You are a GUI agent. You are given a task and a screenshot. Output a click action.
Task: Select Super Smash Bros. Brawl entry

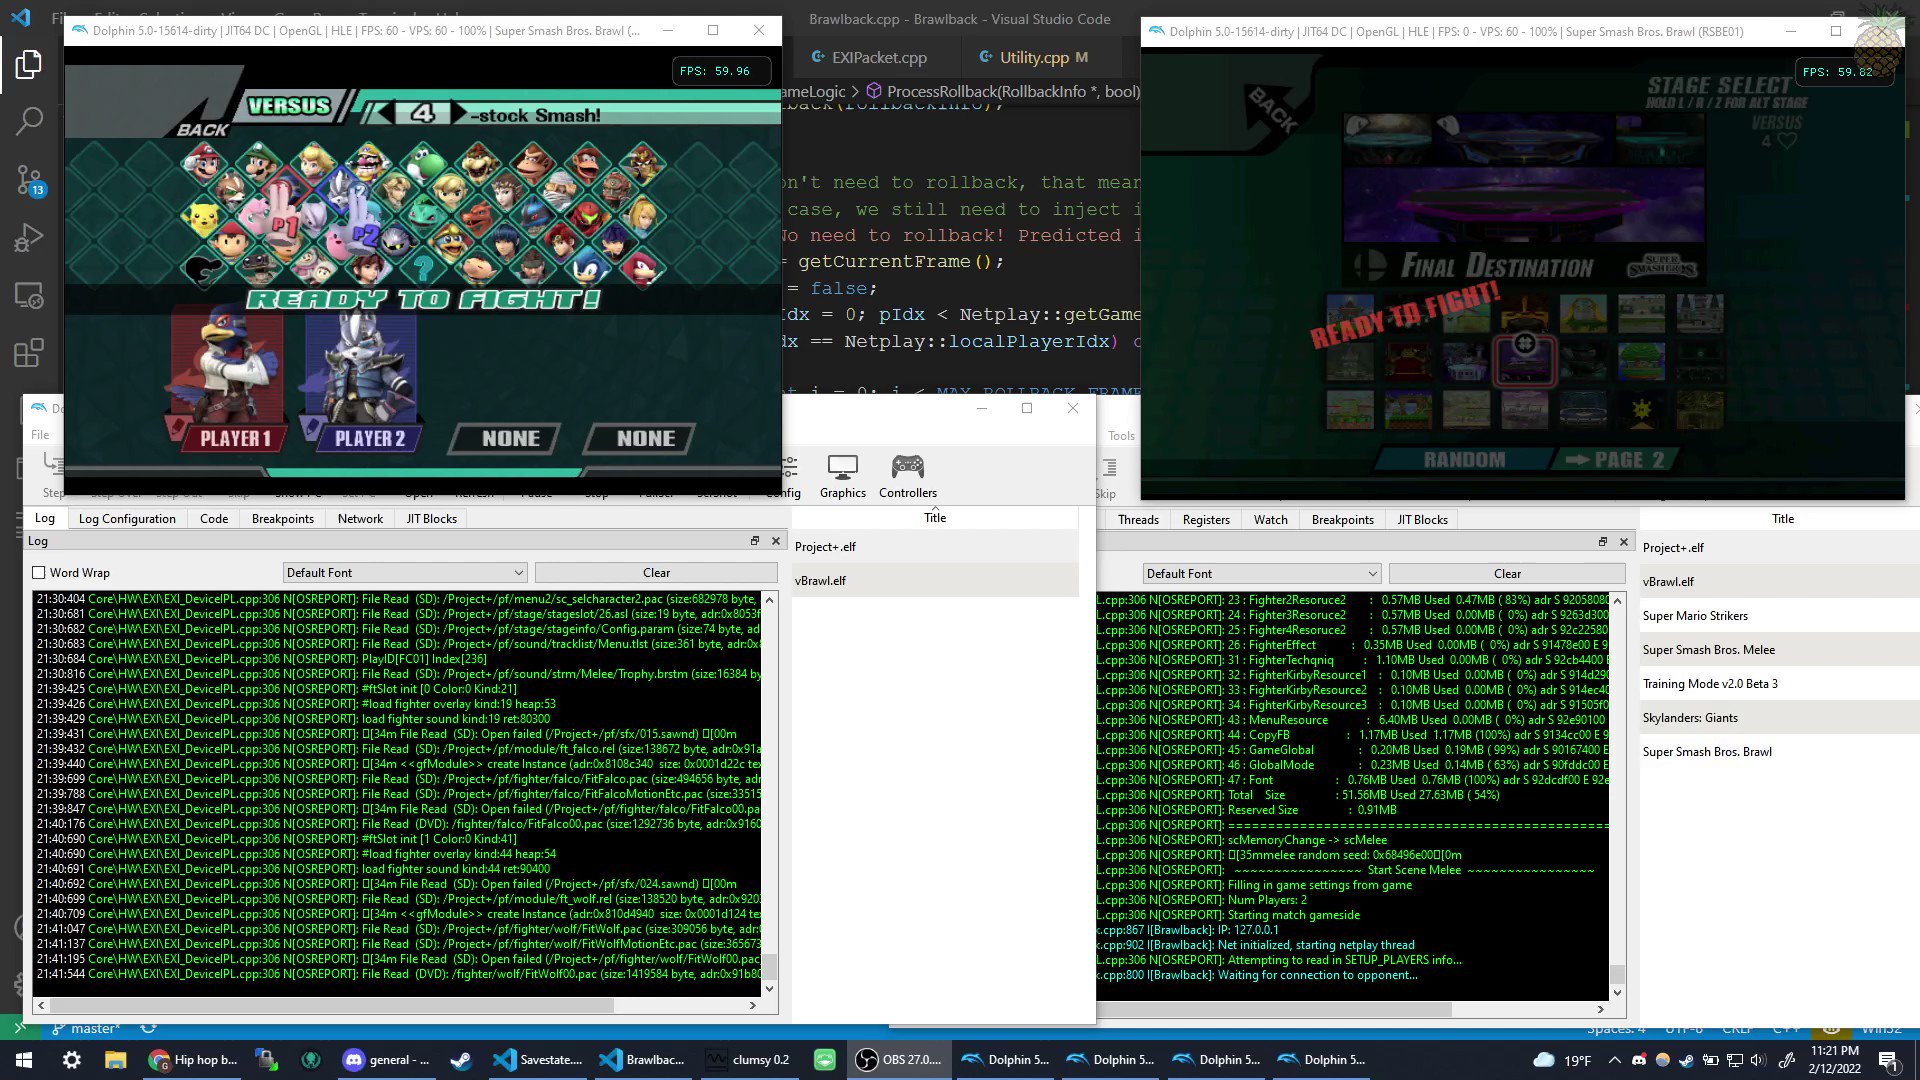click(1779, 752)
